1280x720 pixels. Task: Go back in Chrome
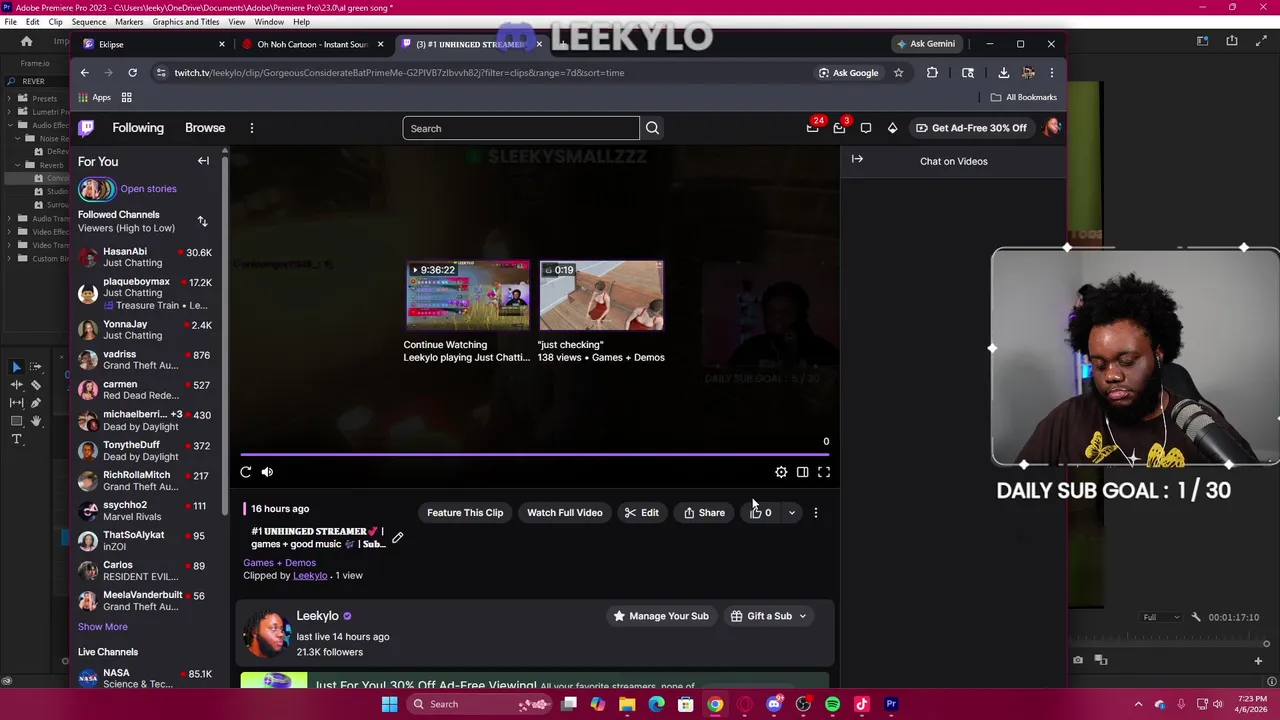(x=85, y=72)
